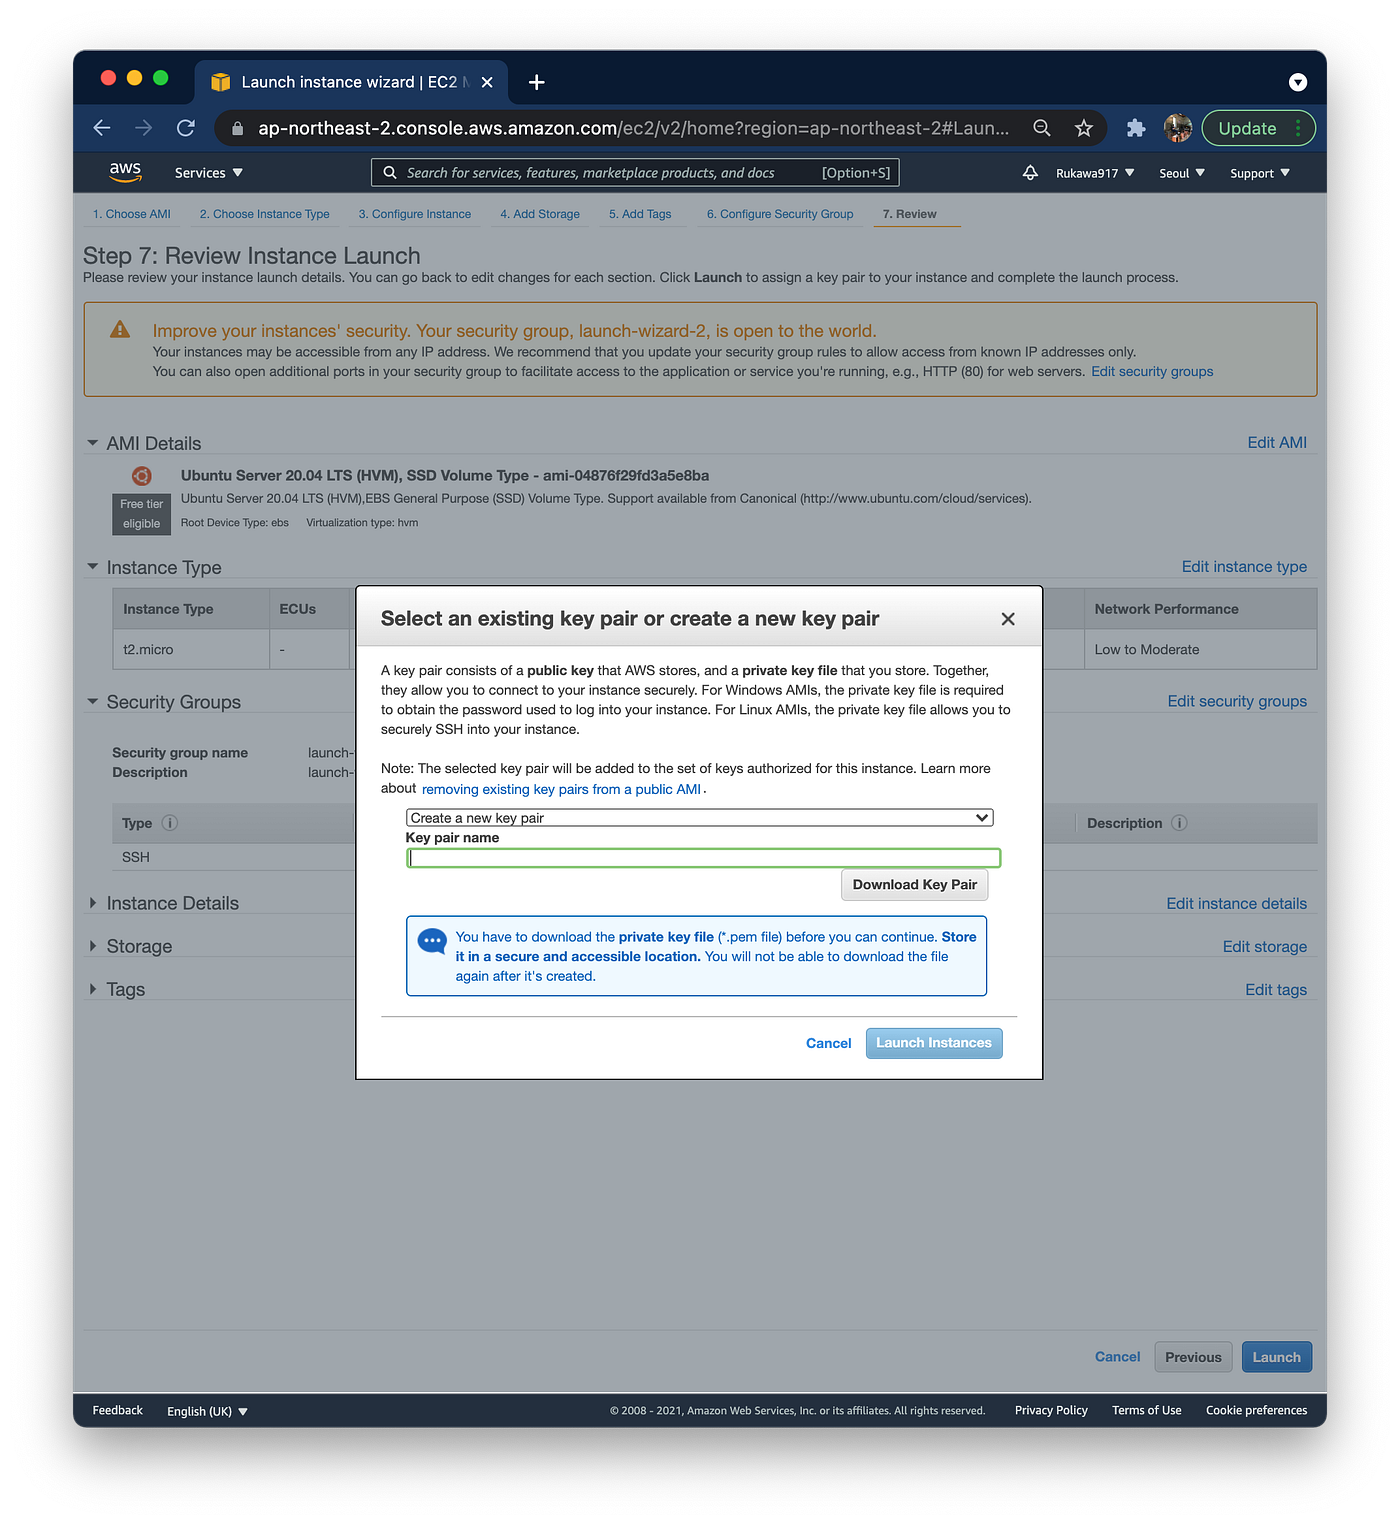
Task: Go to step 2 Choose Instance Type
Action: (x=264, y=214)
